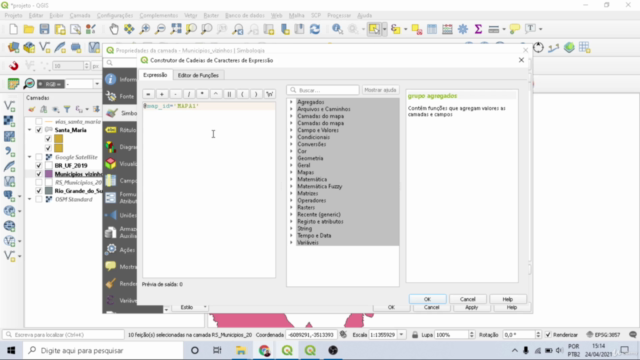Open the attribute table icon

(x=432, y=29)
